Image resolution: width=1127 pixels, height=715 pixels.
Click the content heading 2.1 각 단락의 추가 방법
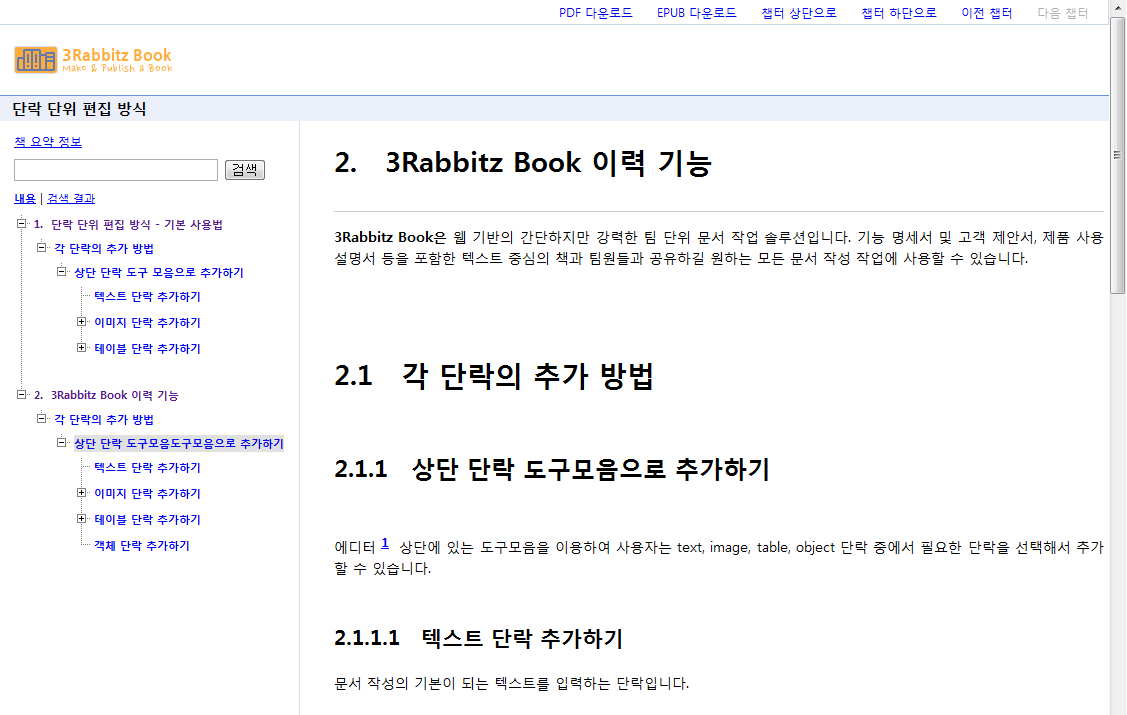coord(494,376)
